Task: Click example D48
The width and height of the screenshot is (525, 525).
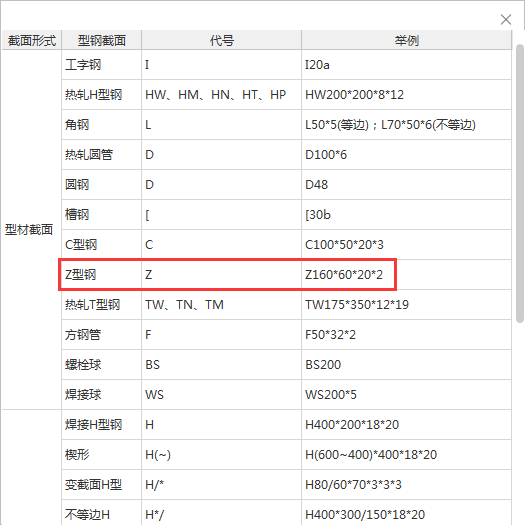Action: (x=316, y=184)
